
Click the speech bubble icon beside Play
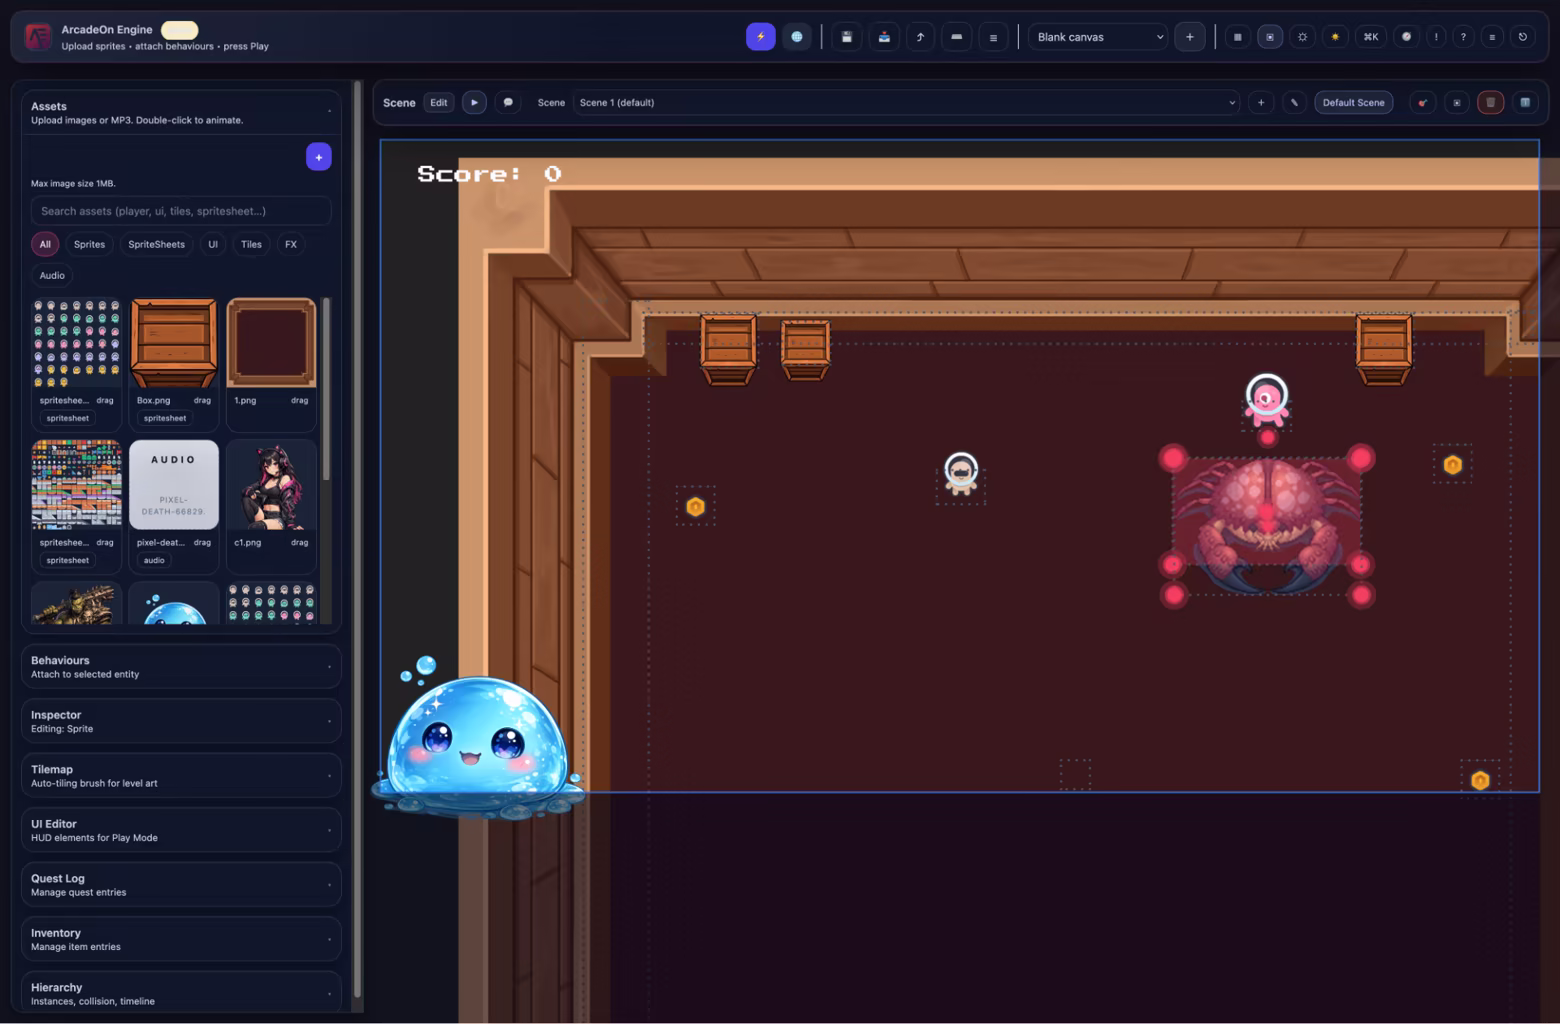pyautogui.click(x=508, y=102)
